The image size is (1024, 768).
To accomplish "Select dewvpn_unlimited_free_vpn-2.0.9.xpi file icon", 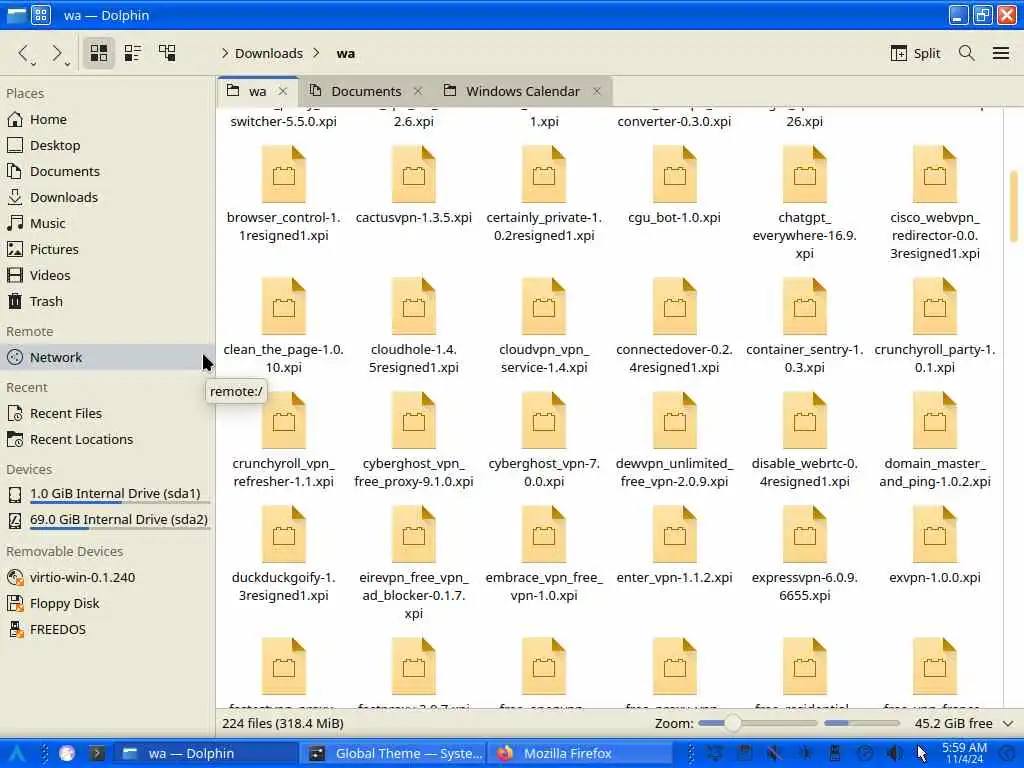I will pos(675,421).
